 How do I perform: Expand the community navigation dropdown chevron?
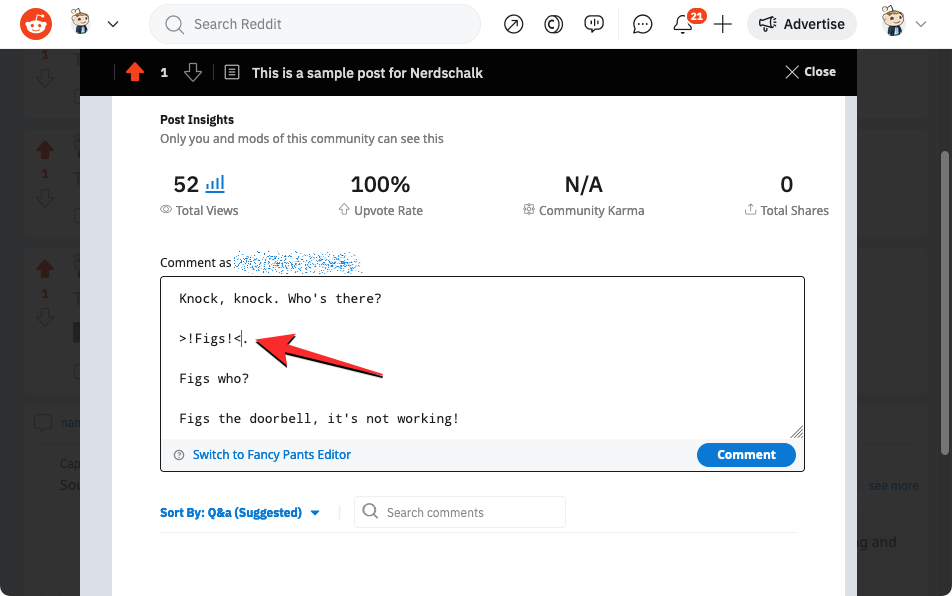click(113, 24)
